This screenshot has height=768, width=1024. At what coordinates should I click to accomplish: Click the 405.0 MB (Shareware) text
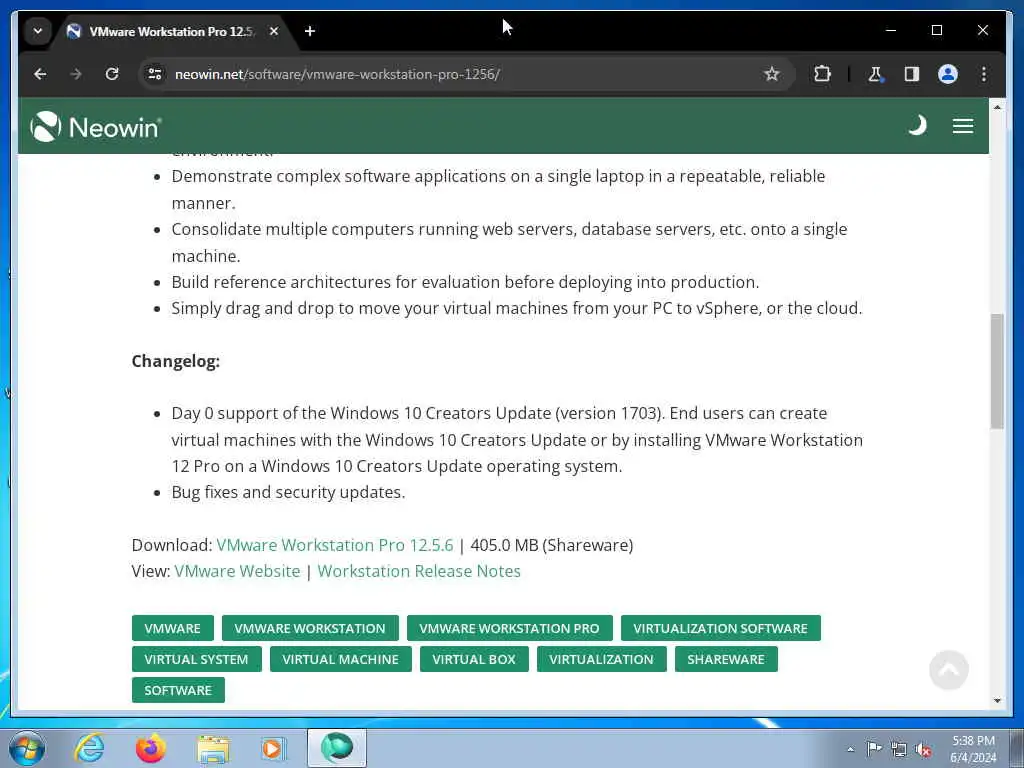tap(552, 545)
